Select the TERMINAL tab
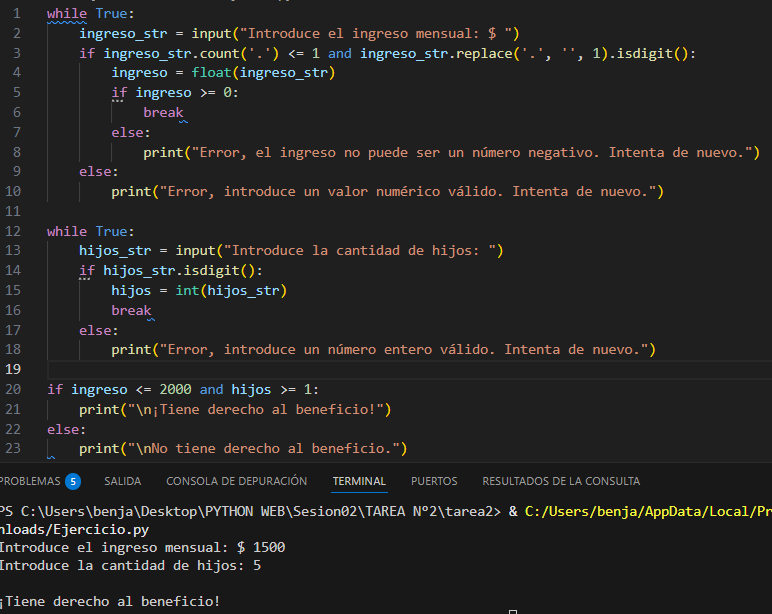The height and width of the screenshot is (614, 772). pos(359,481)
